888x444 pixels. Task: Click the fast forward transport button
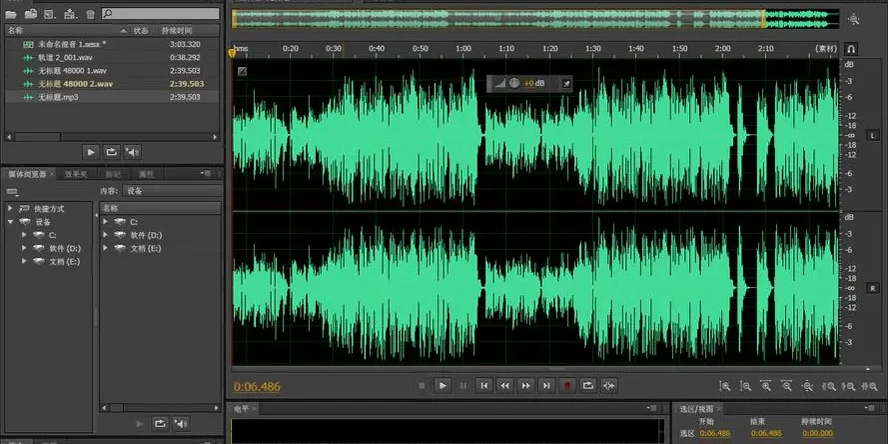[x=525, y=385]
